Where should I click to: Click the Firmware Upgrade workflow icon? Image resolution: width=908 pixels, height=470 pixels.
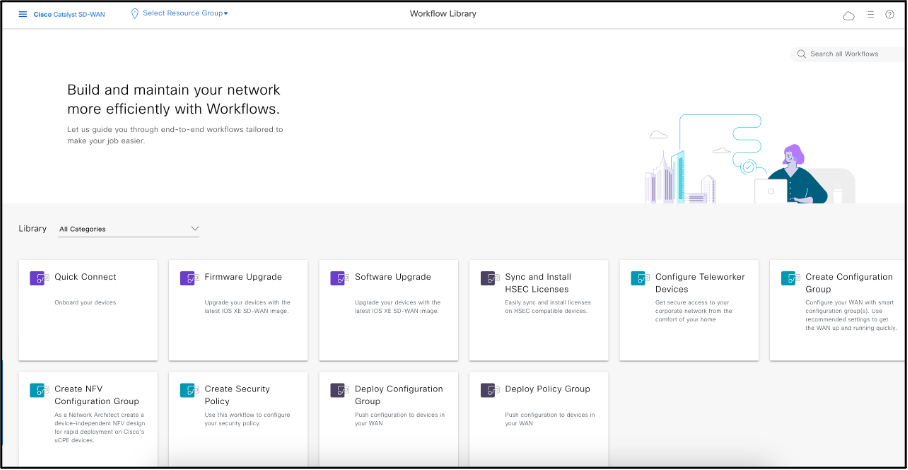point(189,278)
